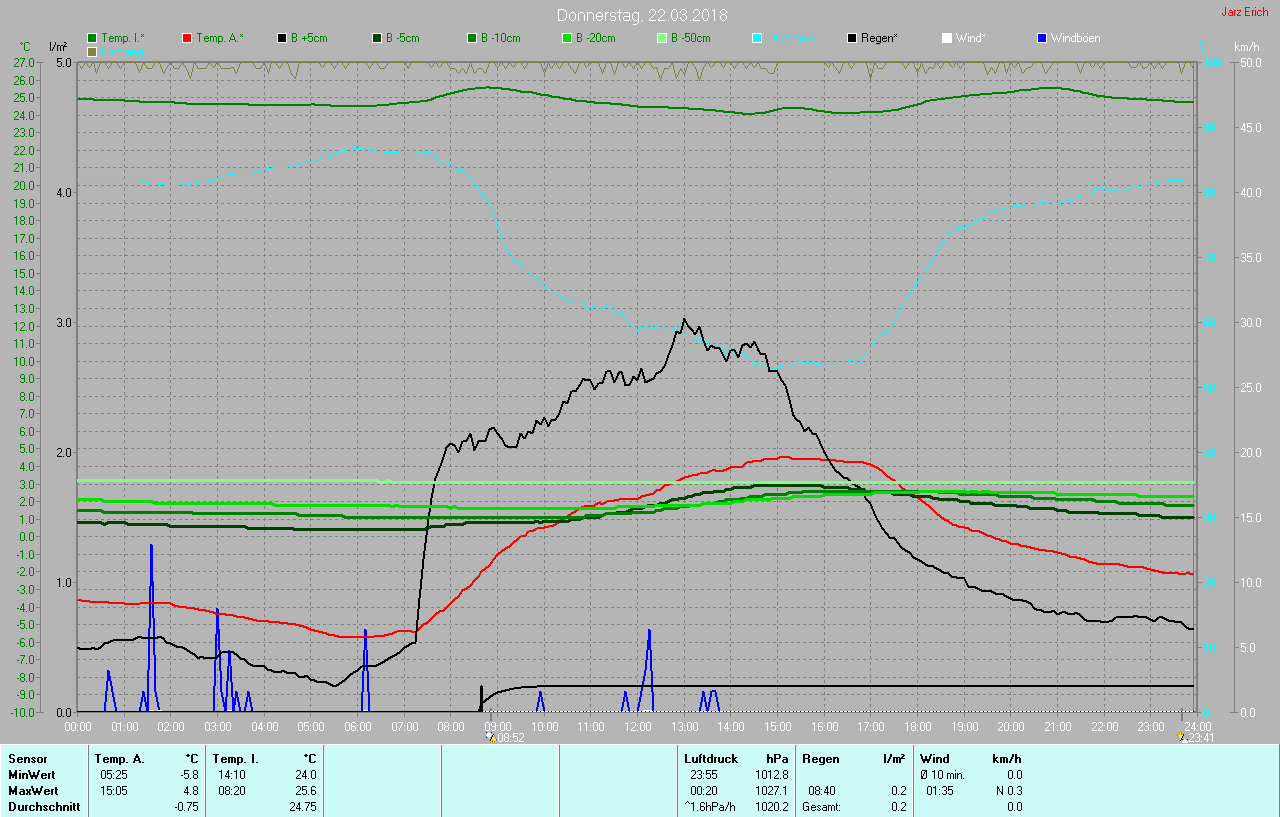1280x817 pixels.
Task: Click the green Temp. I.* legend square
Action: click(x=93, y=38)
